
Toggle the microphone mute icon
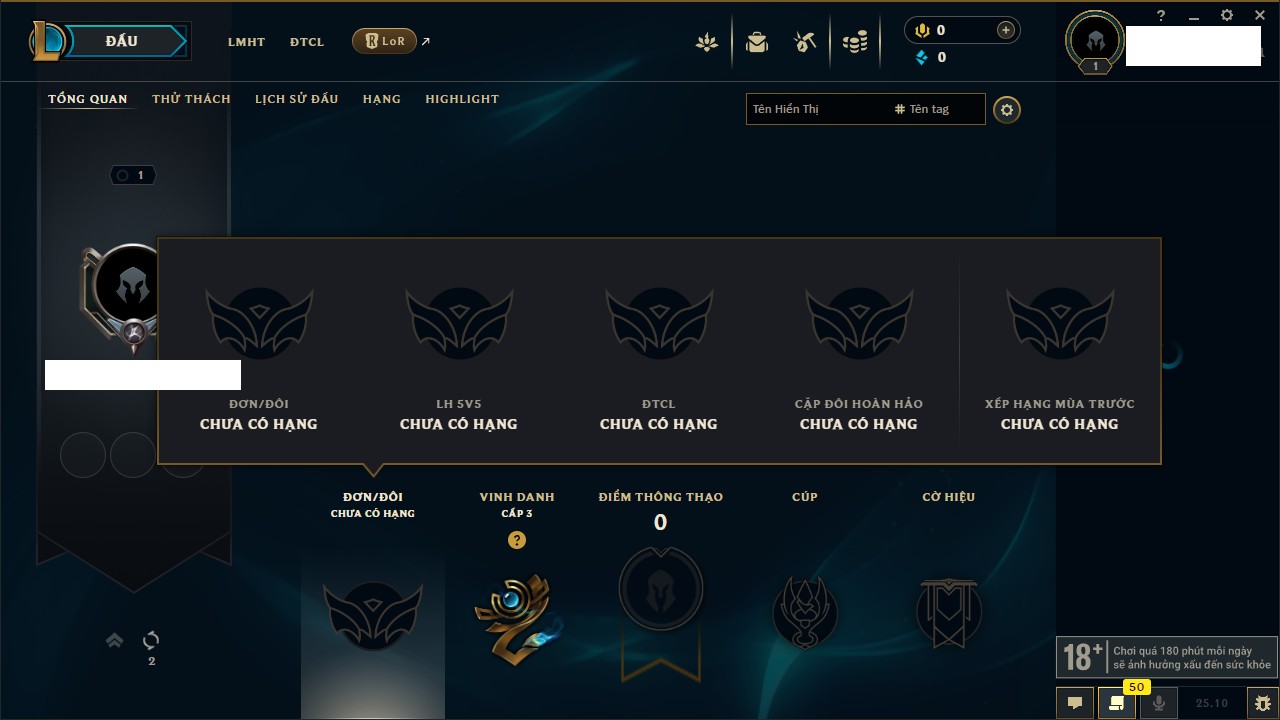coord(1159,703)
